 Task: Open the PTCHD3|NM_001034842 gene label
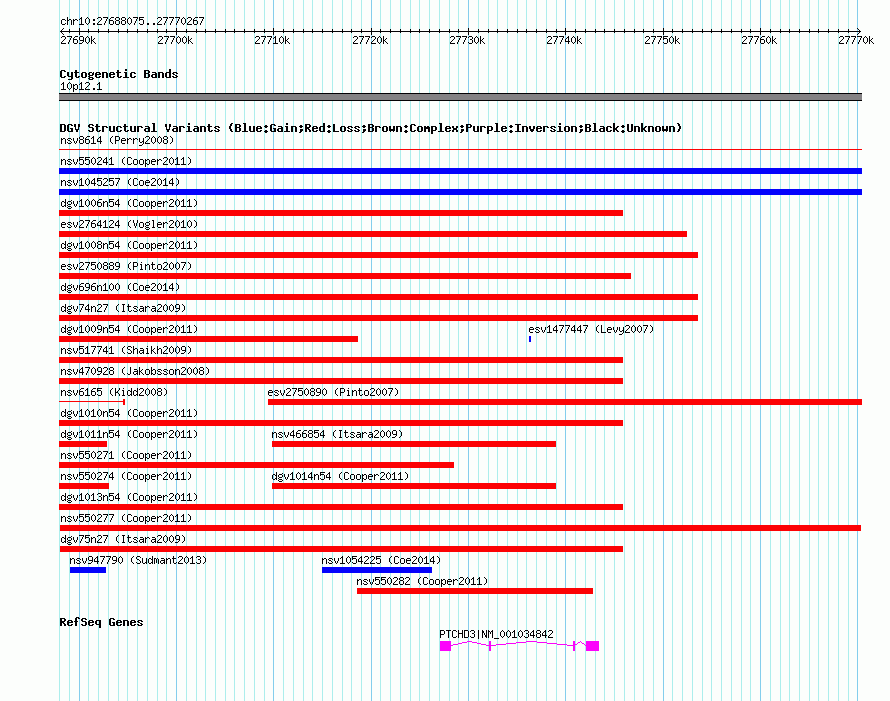click(x=496, y=634)
